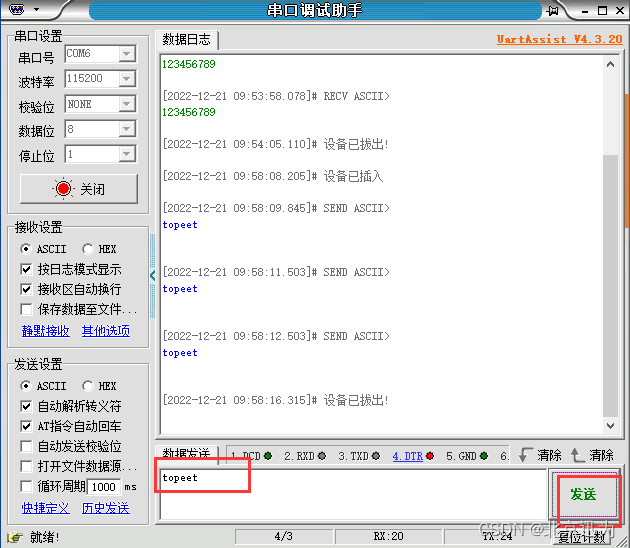Enable 循环周期 checkbox

pyautogui.click(x=26, y=487)
